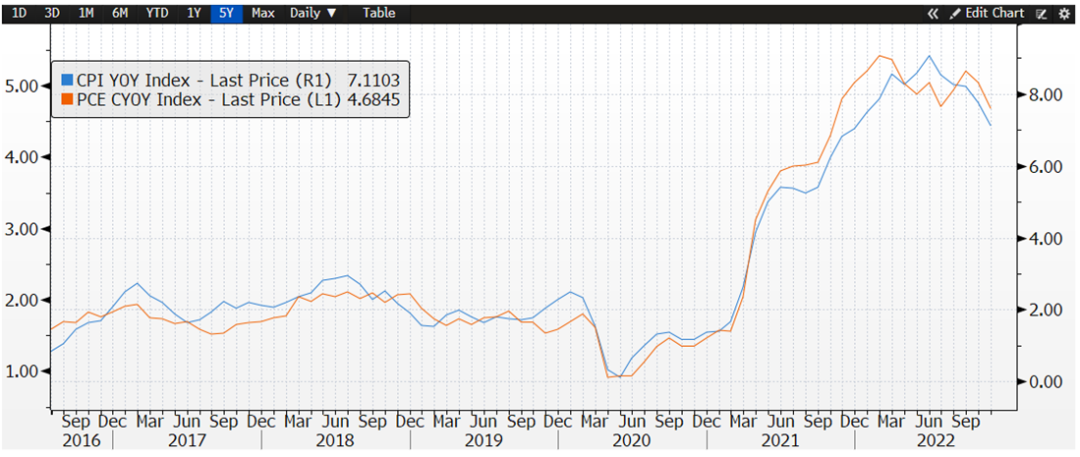
Task: Open the Daily frequency dropdown
Action: (313, 13)
